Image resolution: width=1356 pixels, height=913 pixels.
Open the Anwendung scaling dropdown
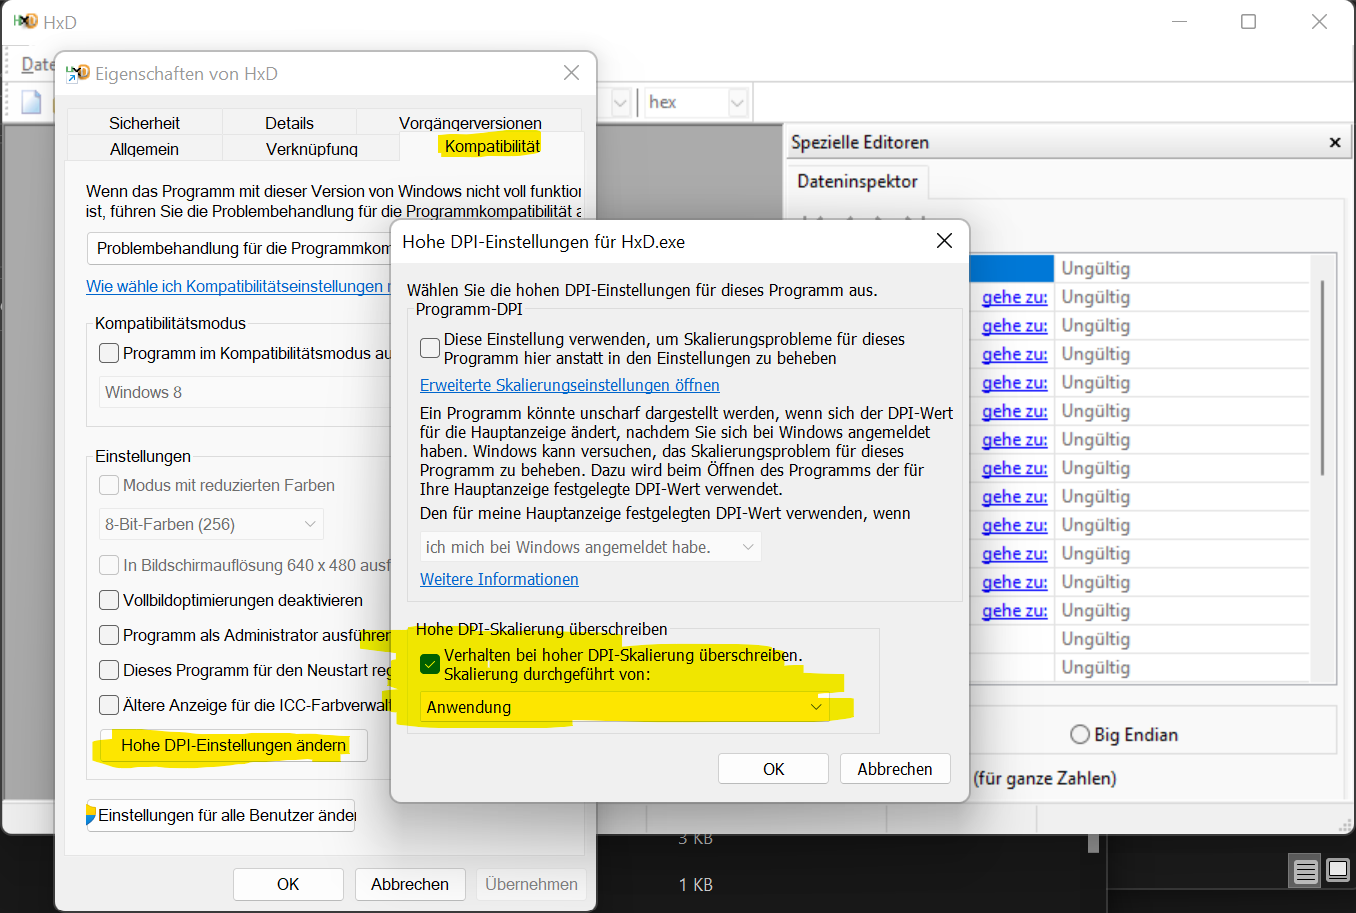[x=625, y=707]
